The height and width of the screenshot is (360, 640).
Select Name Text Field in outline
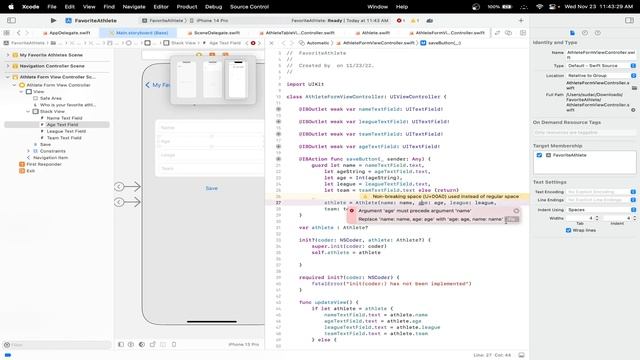(x=64, y=118)
